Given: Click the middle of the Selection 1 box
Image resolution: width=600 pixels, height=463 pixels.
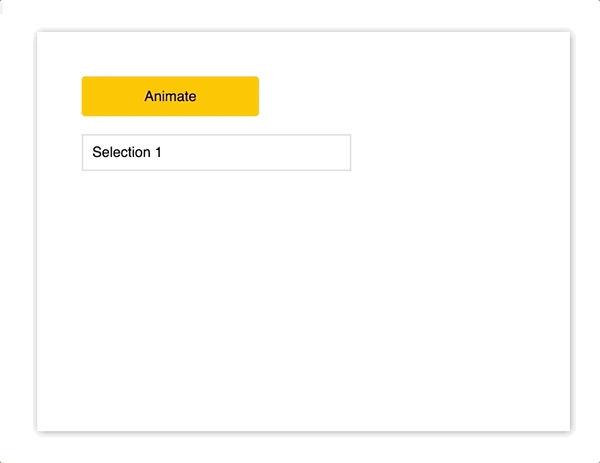Looking at the screenshot, I should pyautogui.click(x=216, y=153).
